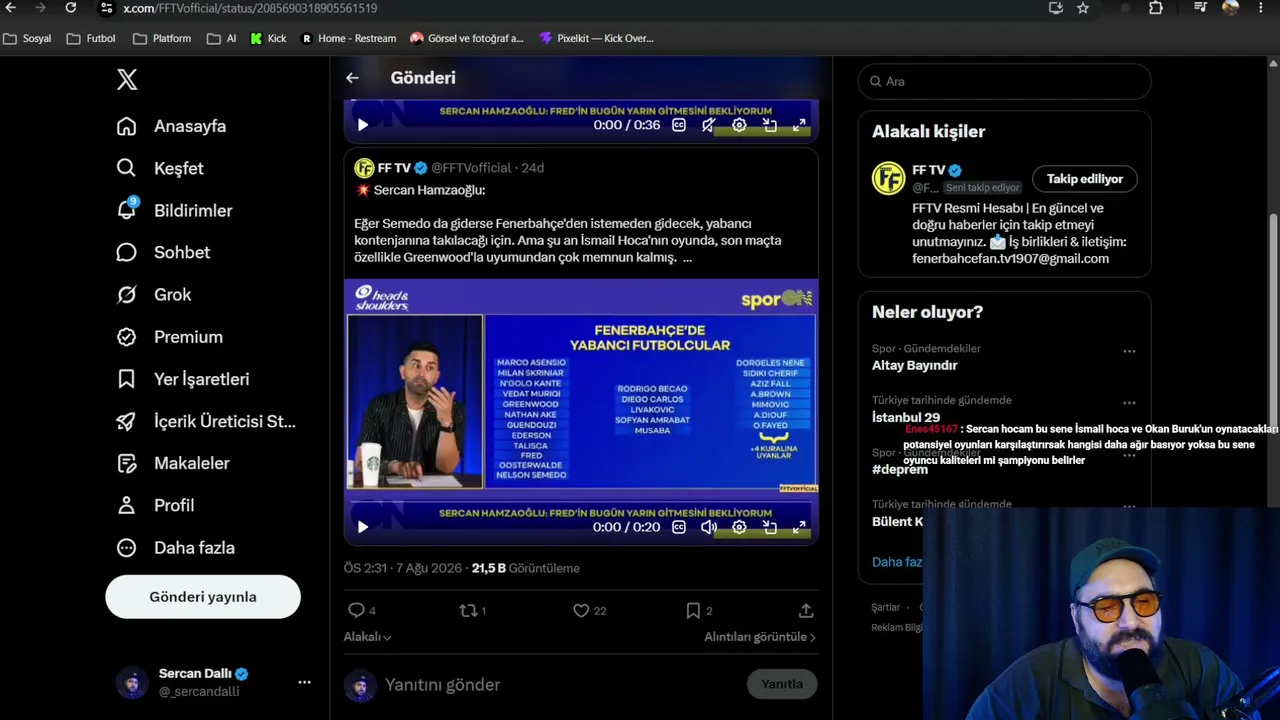1280x720 pixels.
Task: Open the AI bookmarks folder
Action: click(x=221, y=39)
